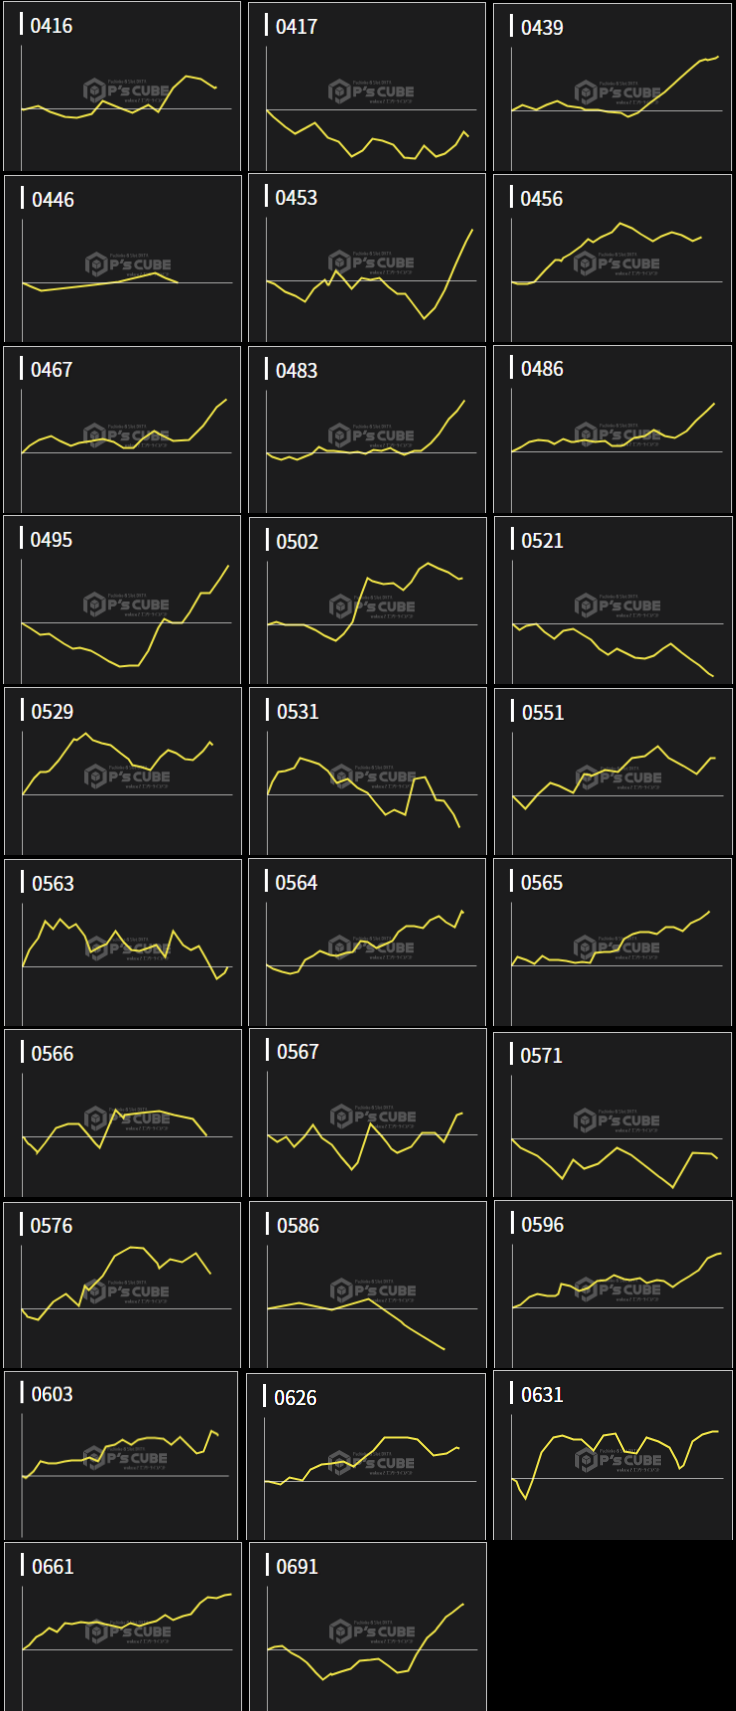Open the 0661 graph thumbnail
Screen dimensions: 736x1711
click(122, 1626)
